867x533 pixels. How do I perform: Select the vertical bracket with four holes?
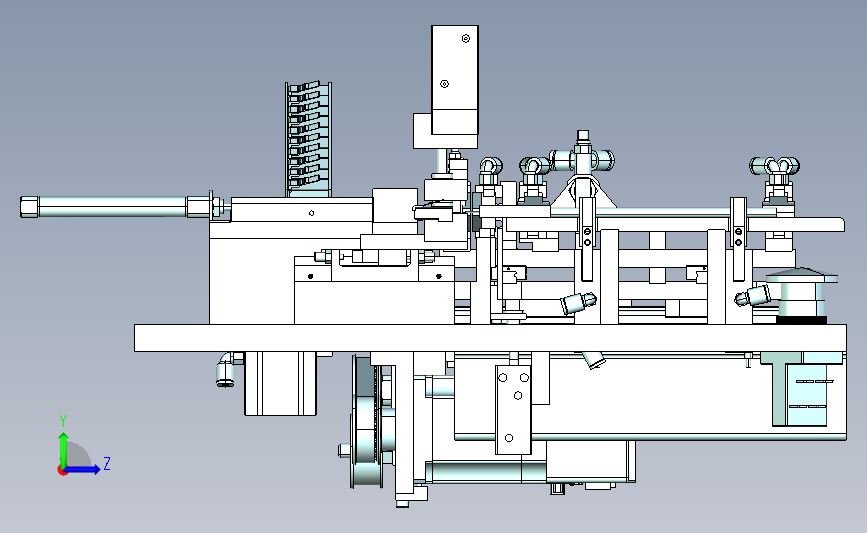click(x=513, y=410)
